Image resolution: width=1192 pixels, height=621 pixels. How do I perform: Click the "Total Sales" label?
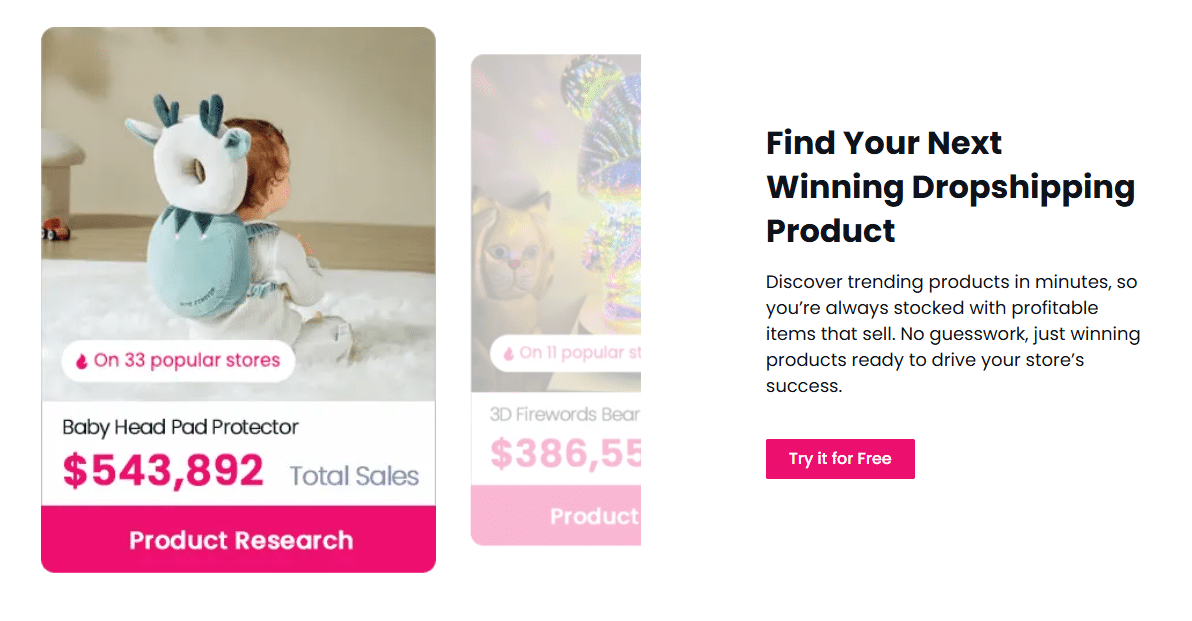pos(354,476)
